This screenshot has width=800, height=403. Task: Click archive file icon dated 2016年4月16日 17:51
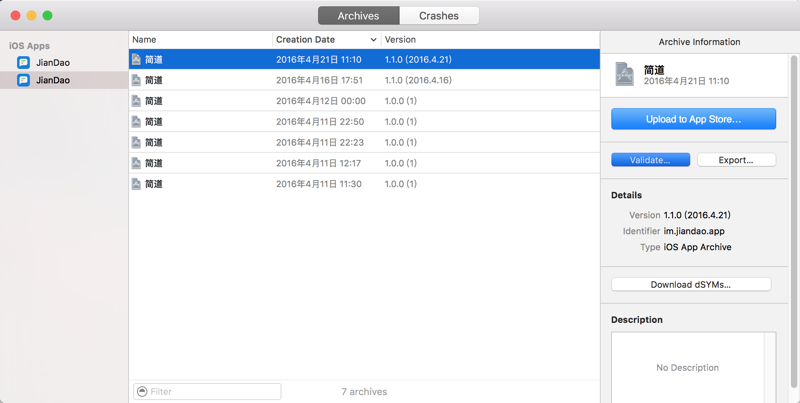coord(136,80)
